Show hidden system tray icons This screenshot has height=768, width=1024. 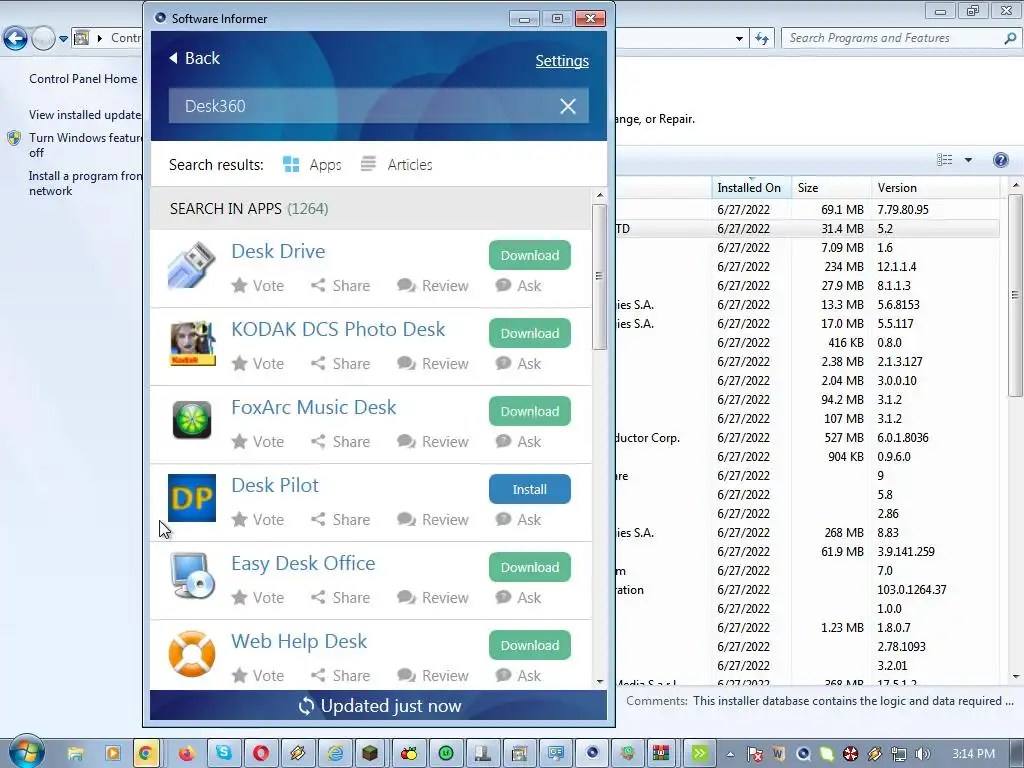coord(730,754)
